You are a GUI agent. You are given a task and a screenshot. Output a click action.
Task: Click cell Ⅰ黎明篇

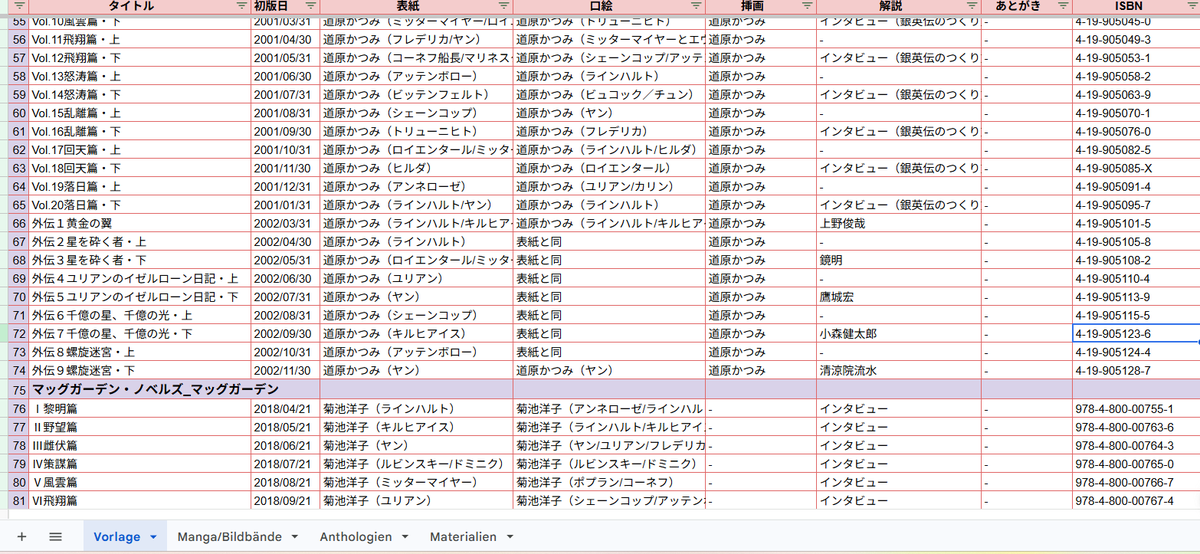(x=139, y=408)
